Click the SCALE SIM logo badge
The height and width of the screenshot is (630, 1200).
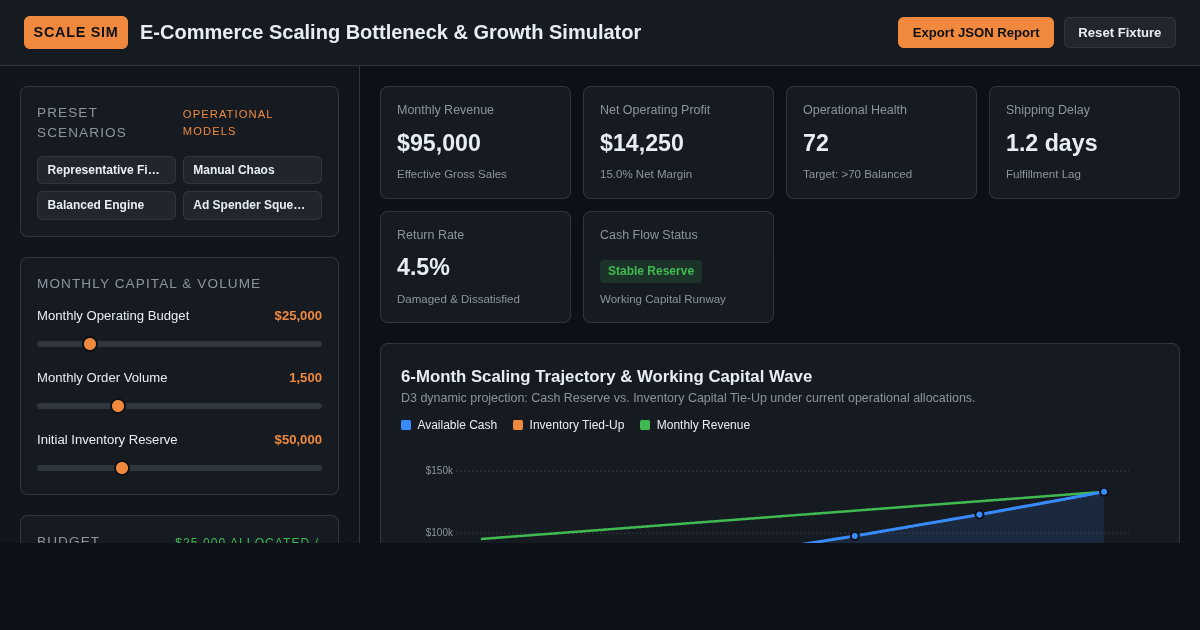pyautogui.click(x=76, y=32)
